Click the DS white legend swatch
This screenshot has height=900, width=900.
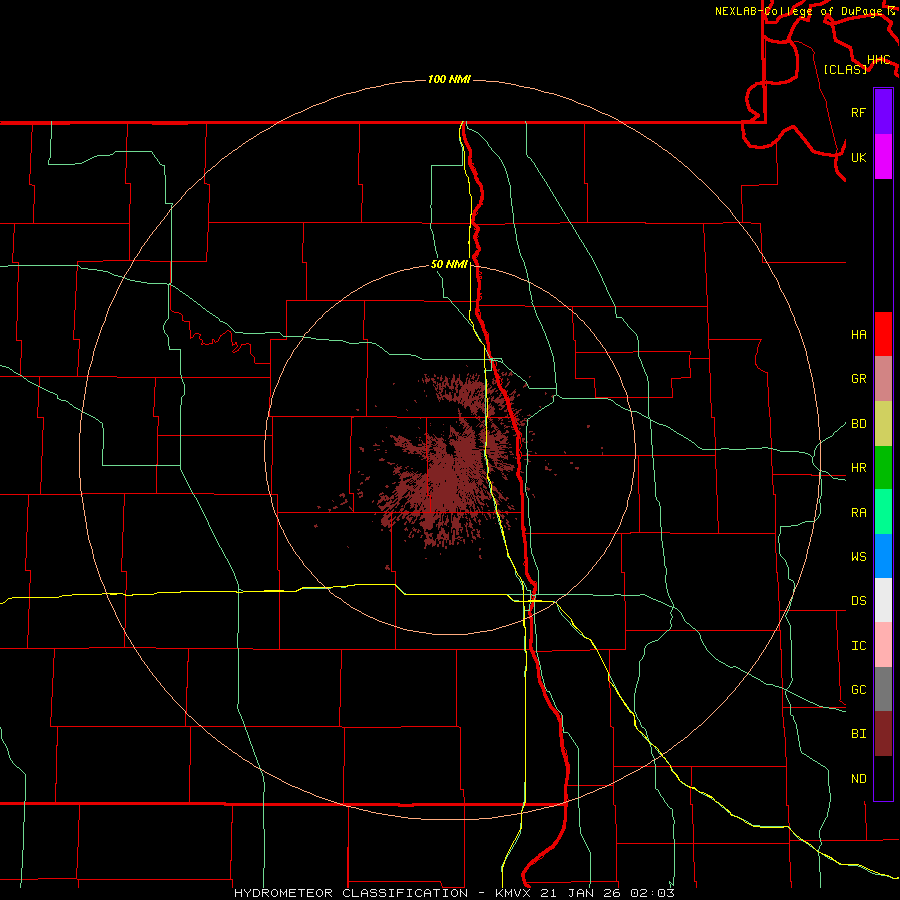883,600
